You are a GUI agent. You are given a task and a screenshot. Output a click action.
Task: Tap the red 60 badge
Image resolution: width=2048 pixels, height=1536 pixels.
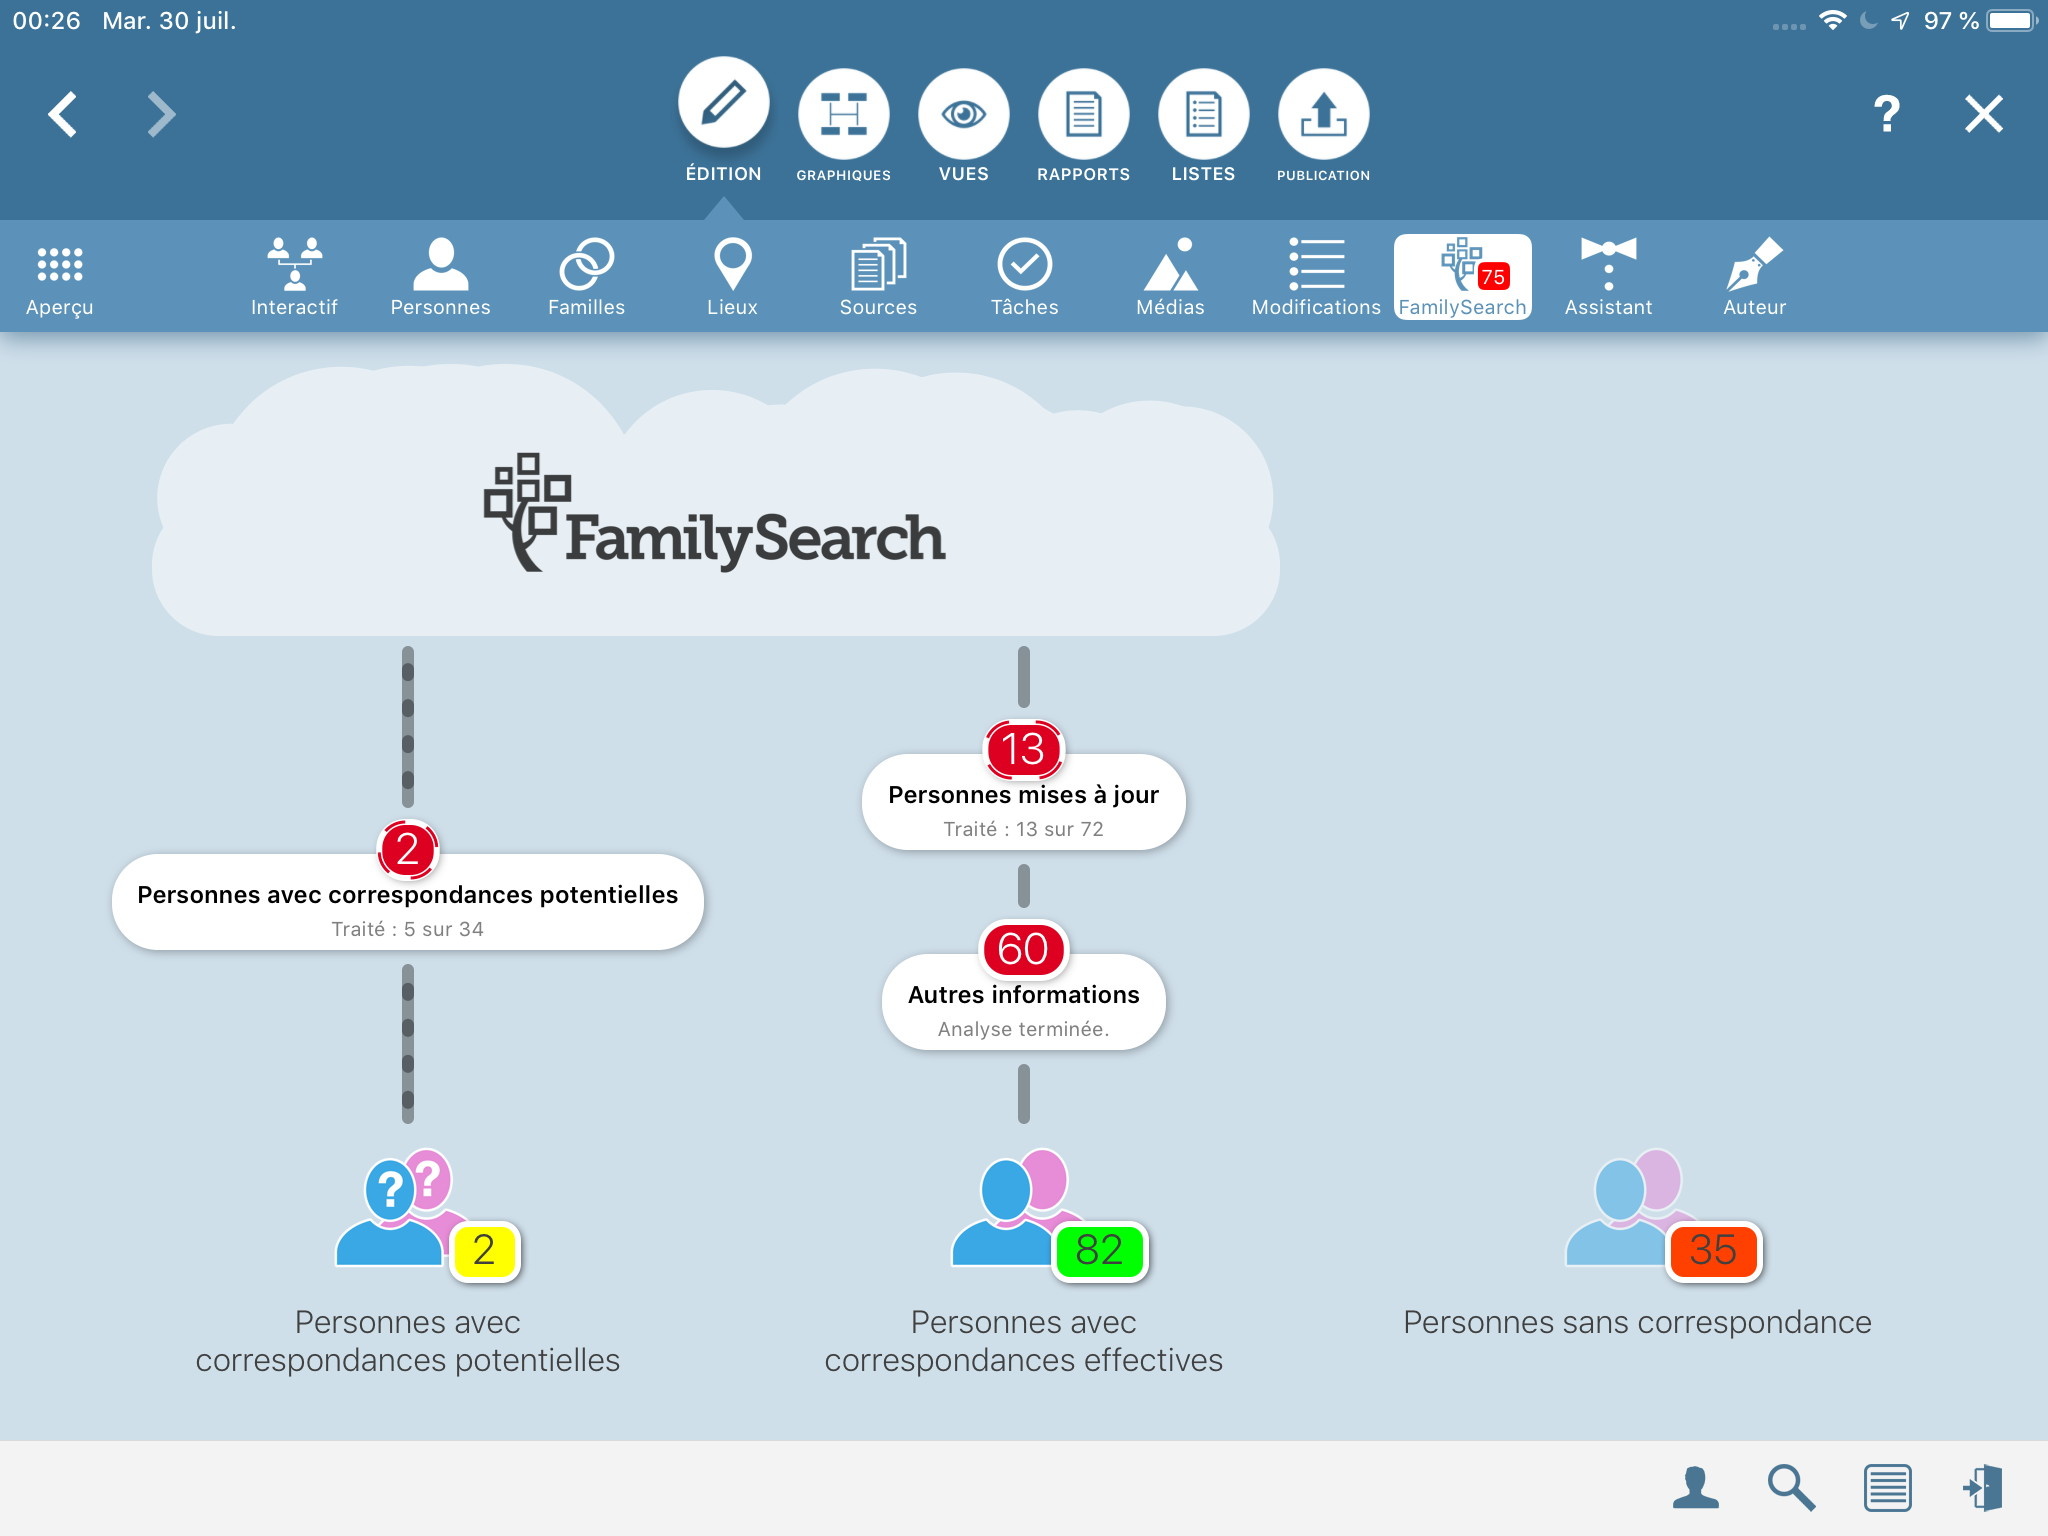[x=1024, y=949]
